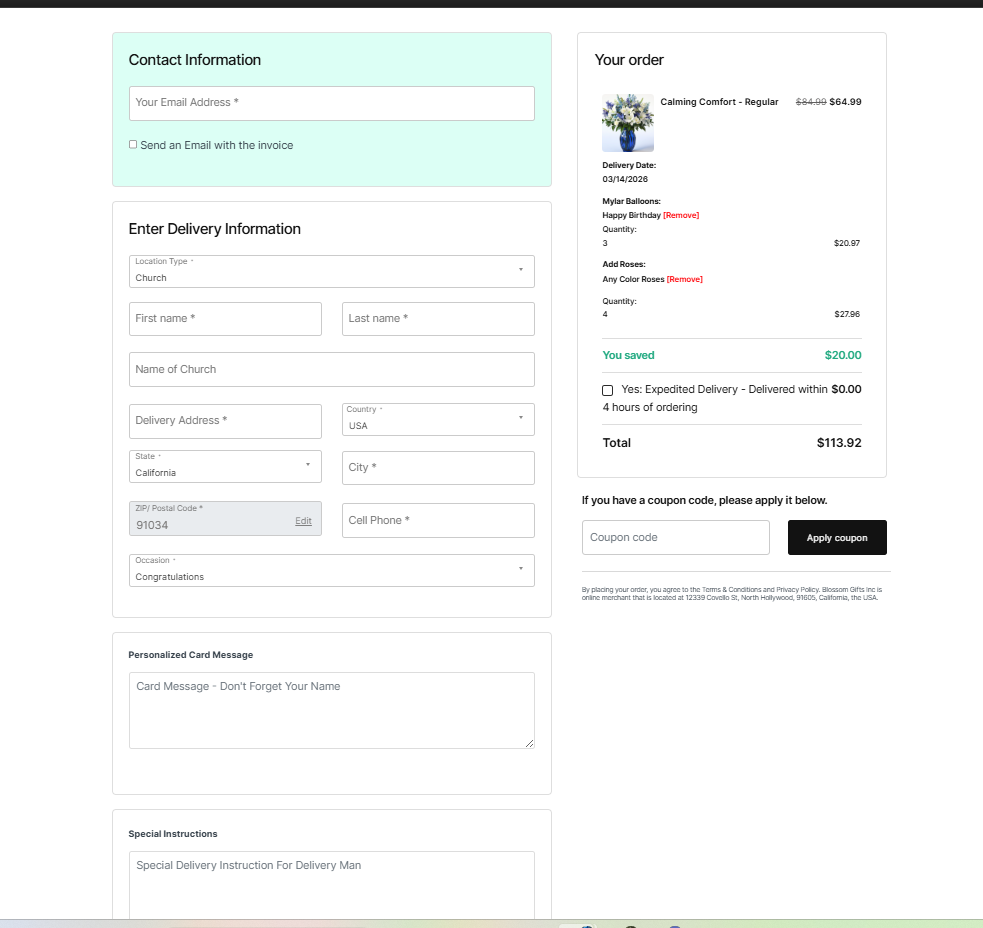Image resolution: width=983 pixels, height=928 pixels.
Task: Remove the Happy Birthday Mylar balloons
Action: [x=681, y=216]
